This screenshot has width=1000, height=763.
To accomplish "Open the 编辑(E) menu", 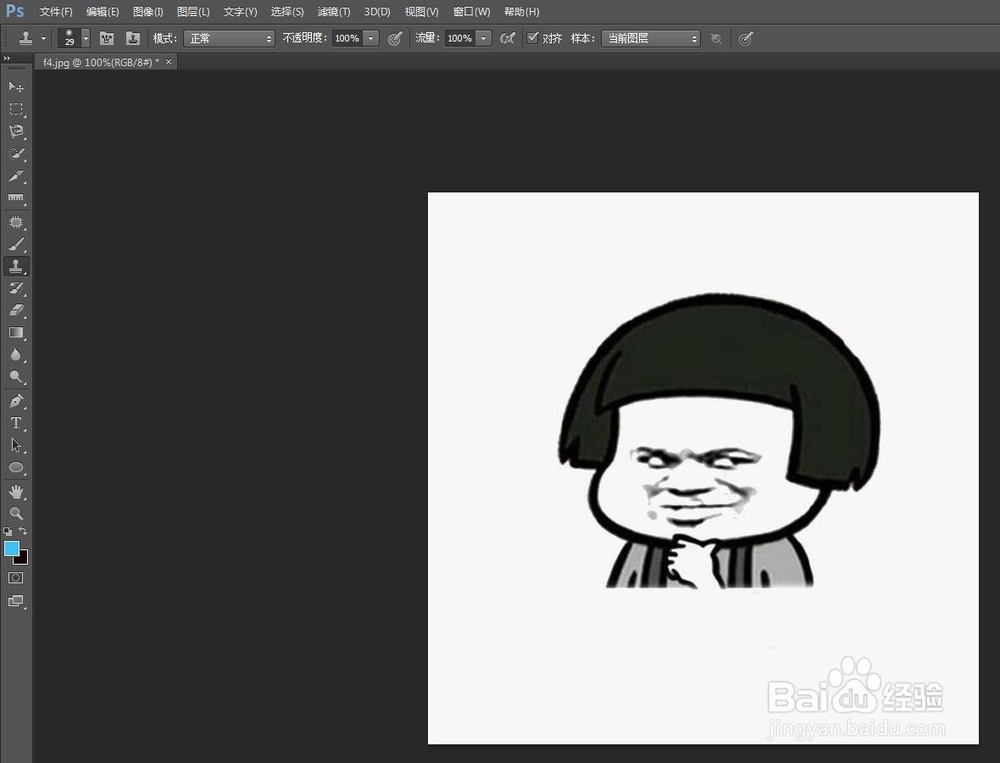I will pos(102,11).
